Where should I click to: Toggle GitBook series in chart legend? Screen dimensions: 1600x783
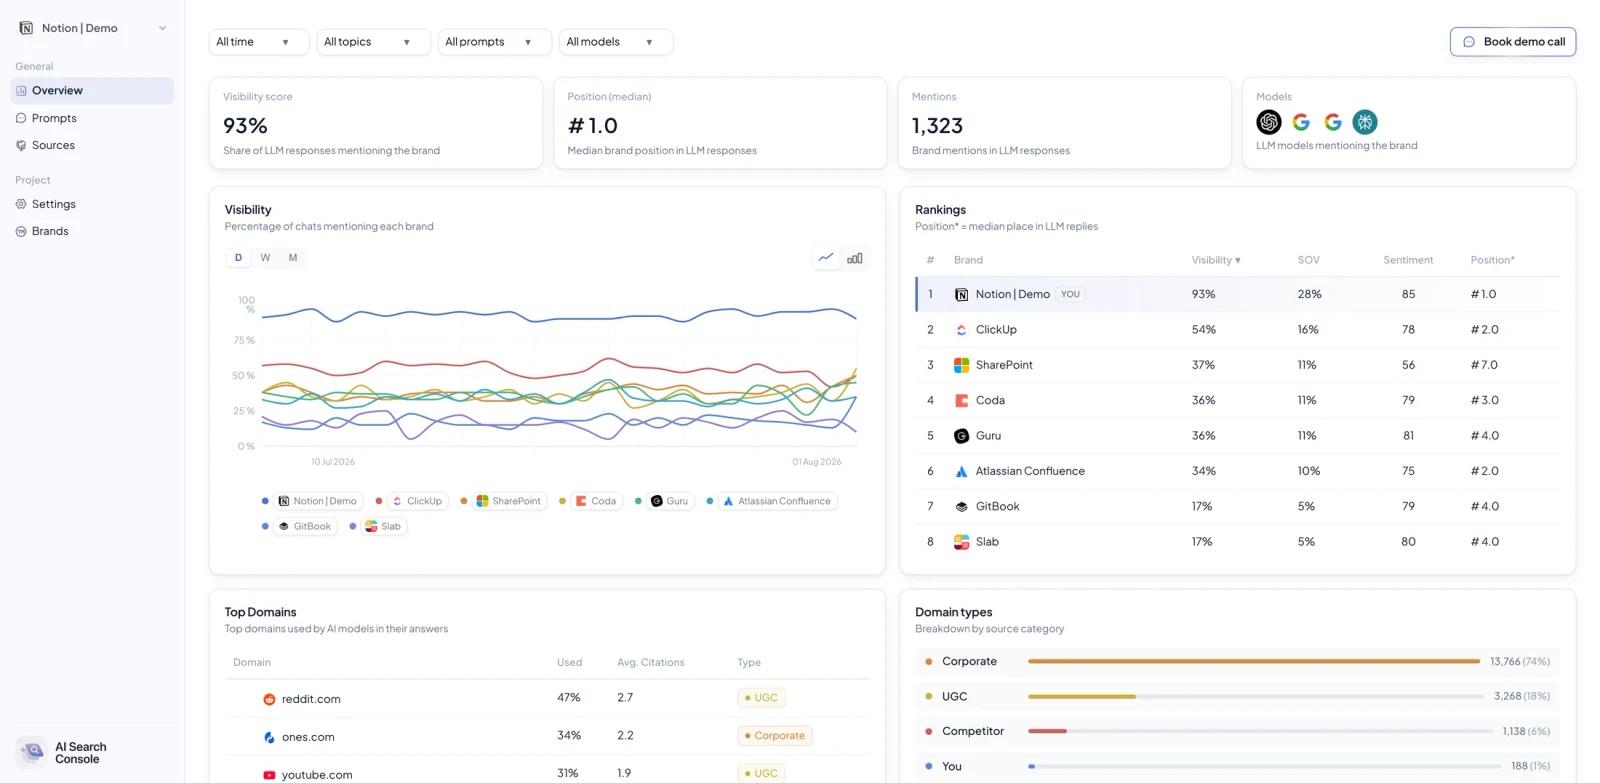(304, 526)
